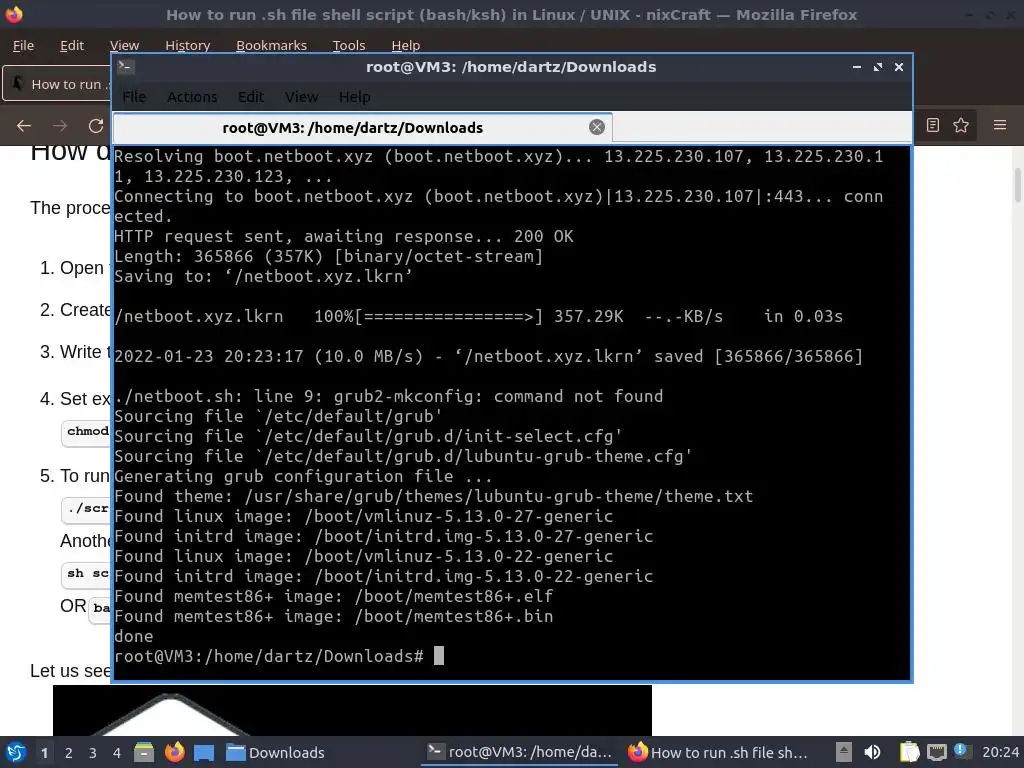This screenshot has height=768, width=1024.
Task: Open the Lubuntu start menu
Action: [16, 752]
